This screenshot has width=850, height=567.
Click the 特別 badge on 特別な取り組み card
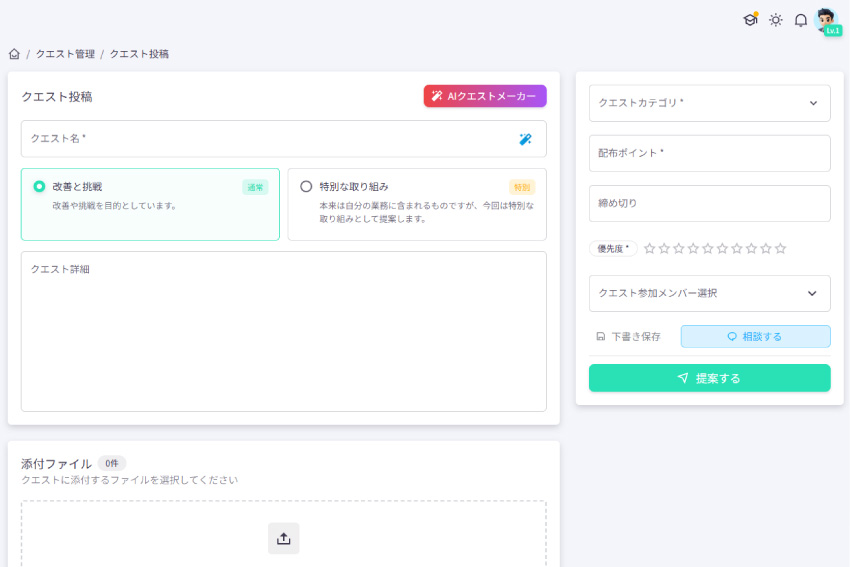522,187
